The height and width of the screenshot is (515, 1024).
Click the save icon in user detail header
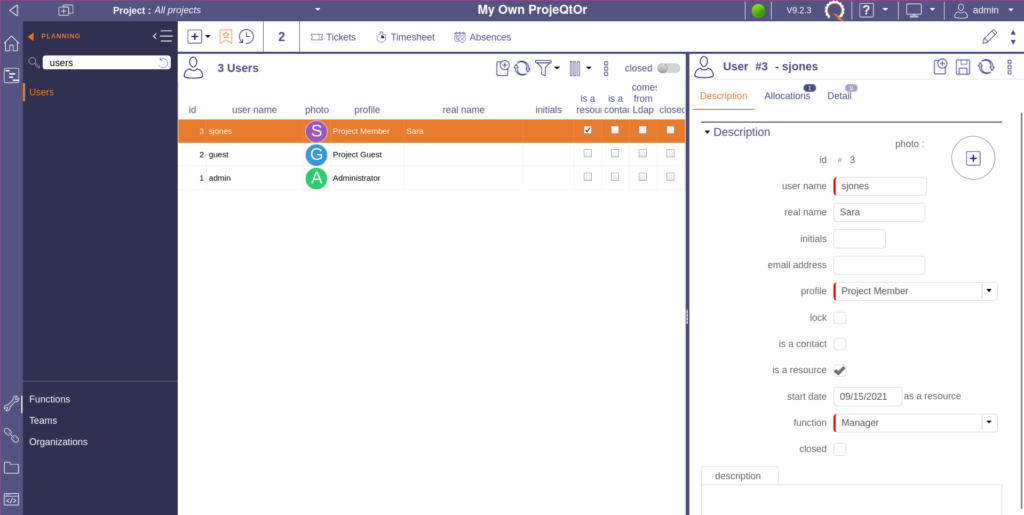click(x=963, y=67)
